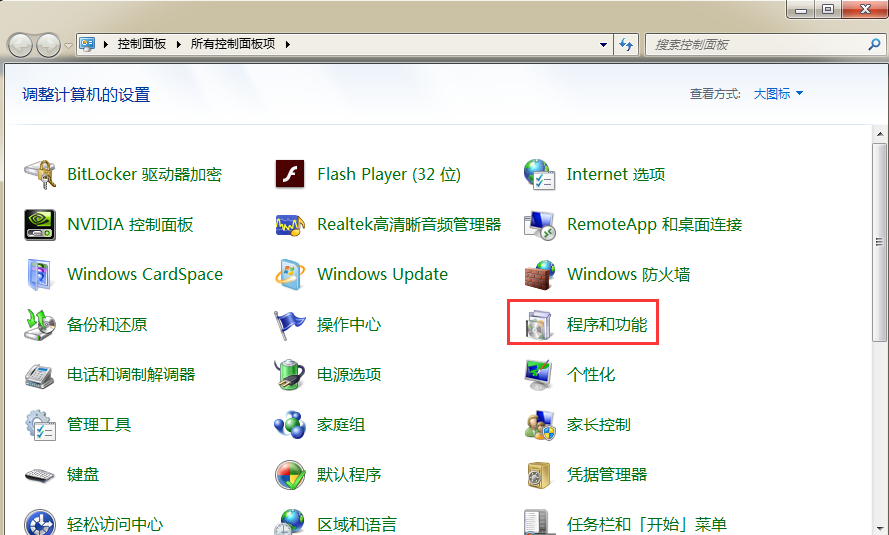Minimize the control panel window

[x=801, y=10]
